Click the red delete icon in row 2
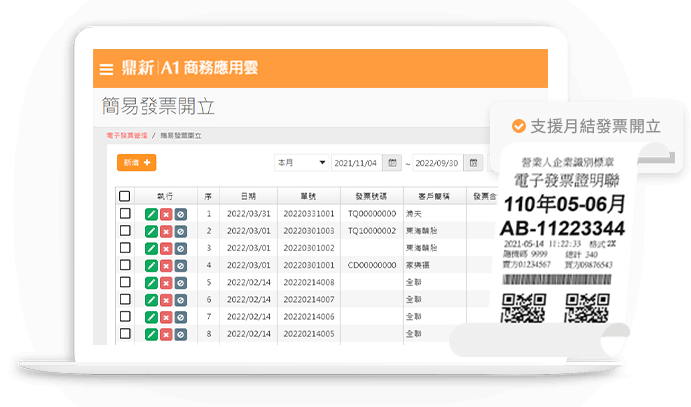The height and width of the screenshot is (407, 691). click(166, 231)
